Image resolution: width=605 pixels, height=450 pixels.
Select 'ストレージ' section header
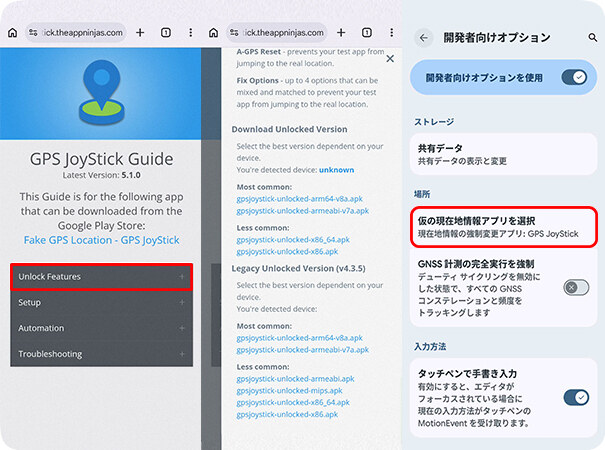coord(434,122)
